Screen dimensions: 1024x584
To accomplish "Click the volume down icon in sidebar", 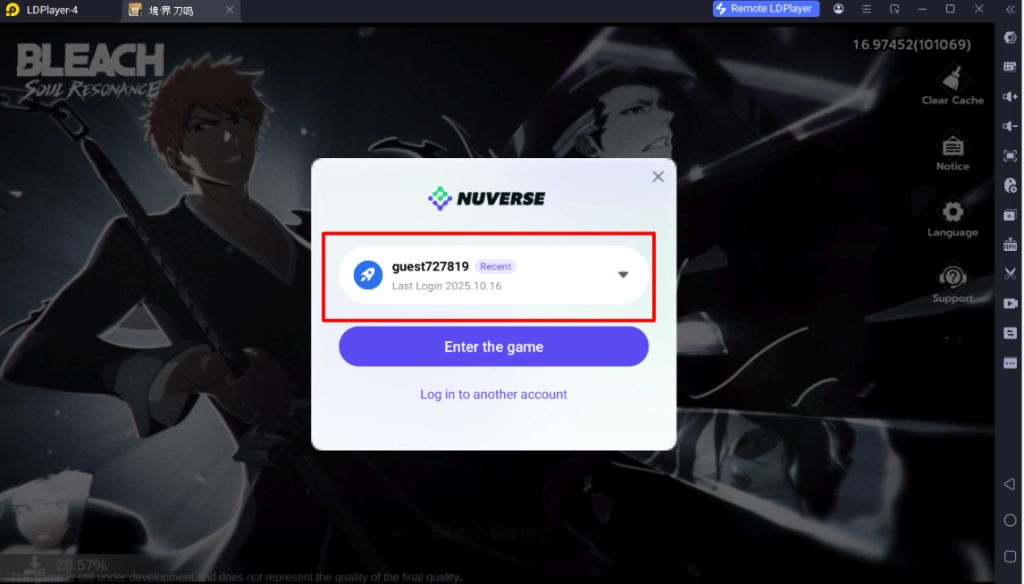I will pyautogui.click(x=1010, y=126).
